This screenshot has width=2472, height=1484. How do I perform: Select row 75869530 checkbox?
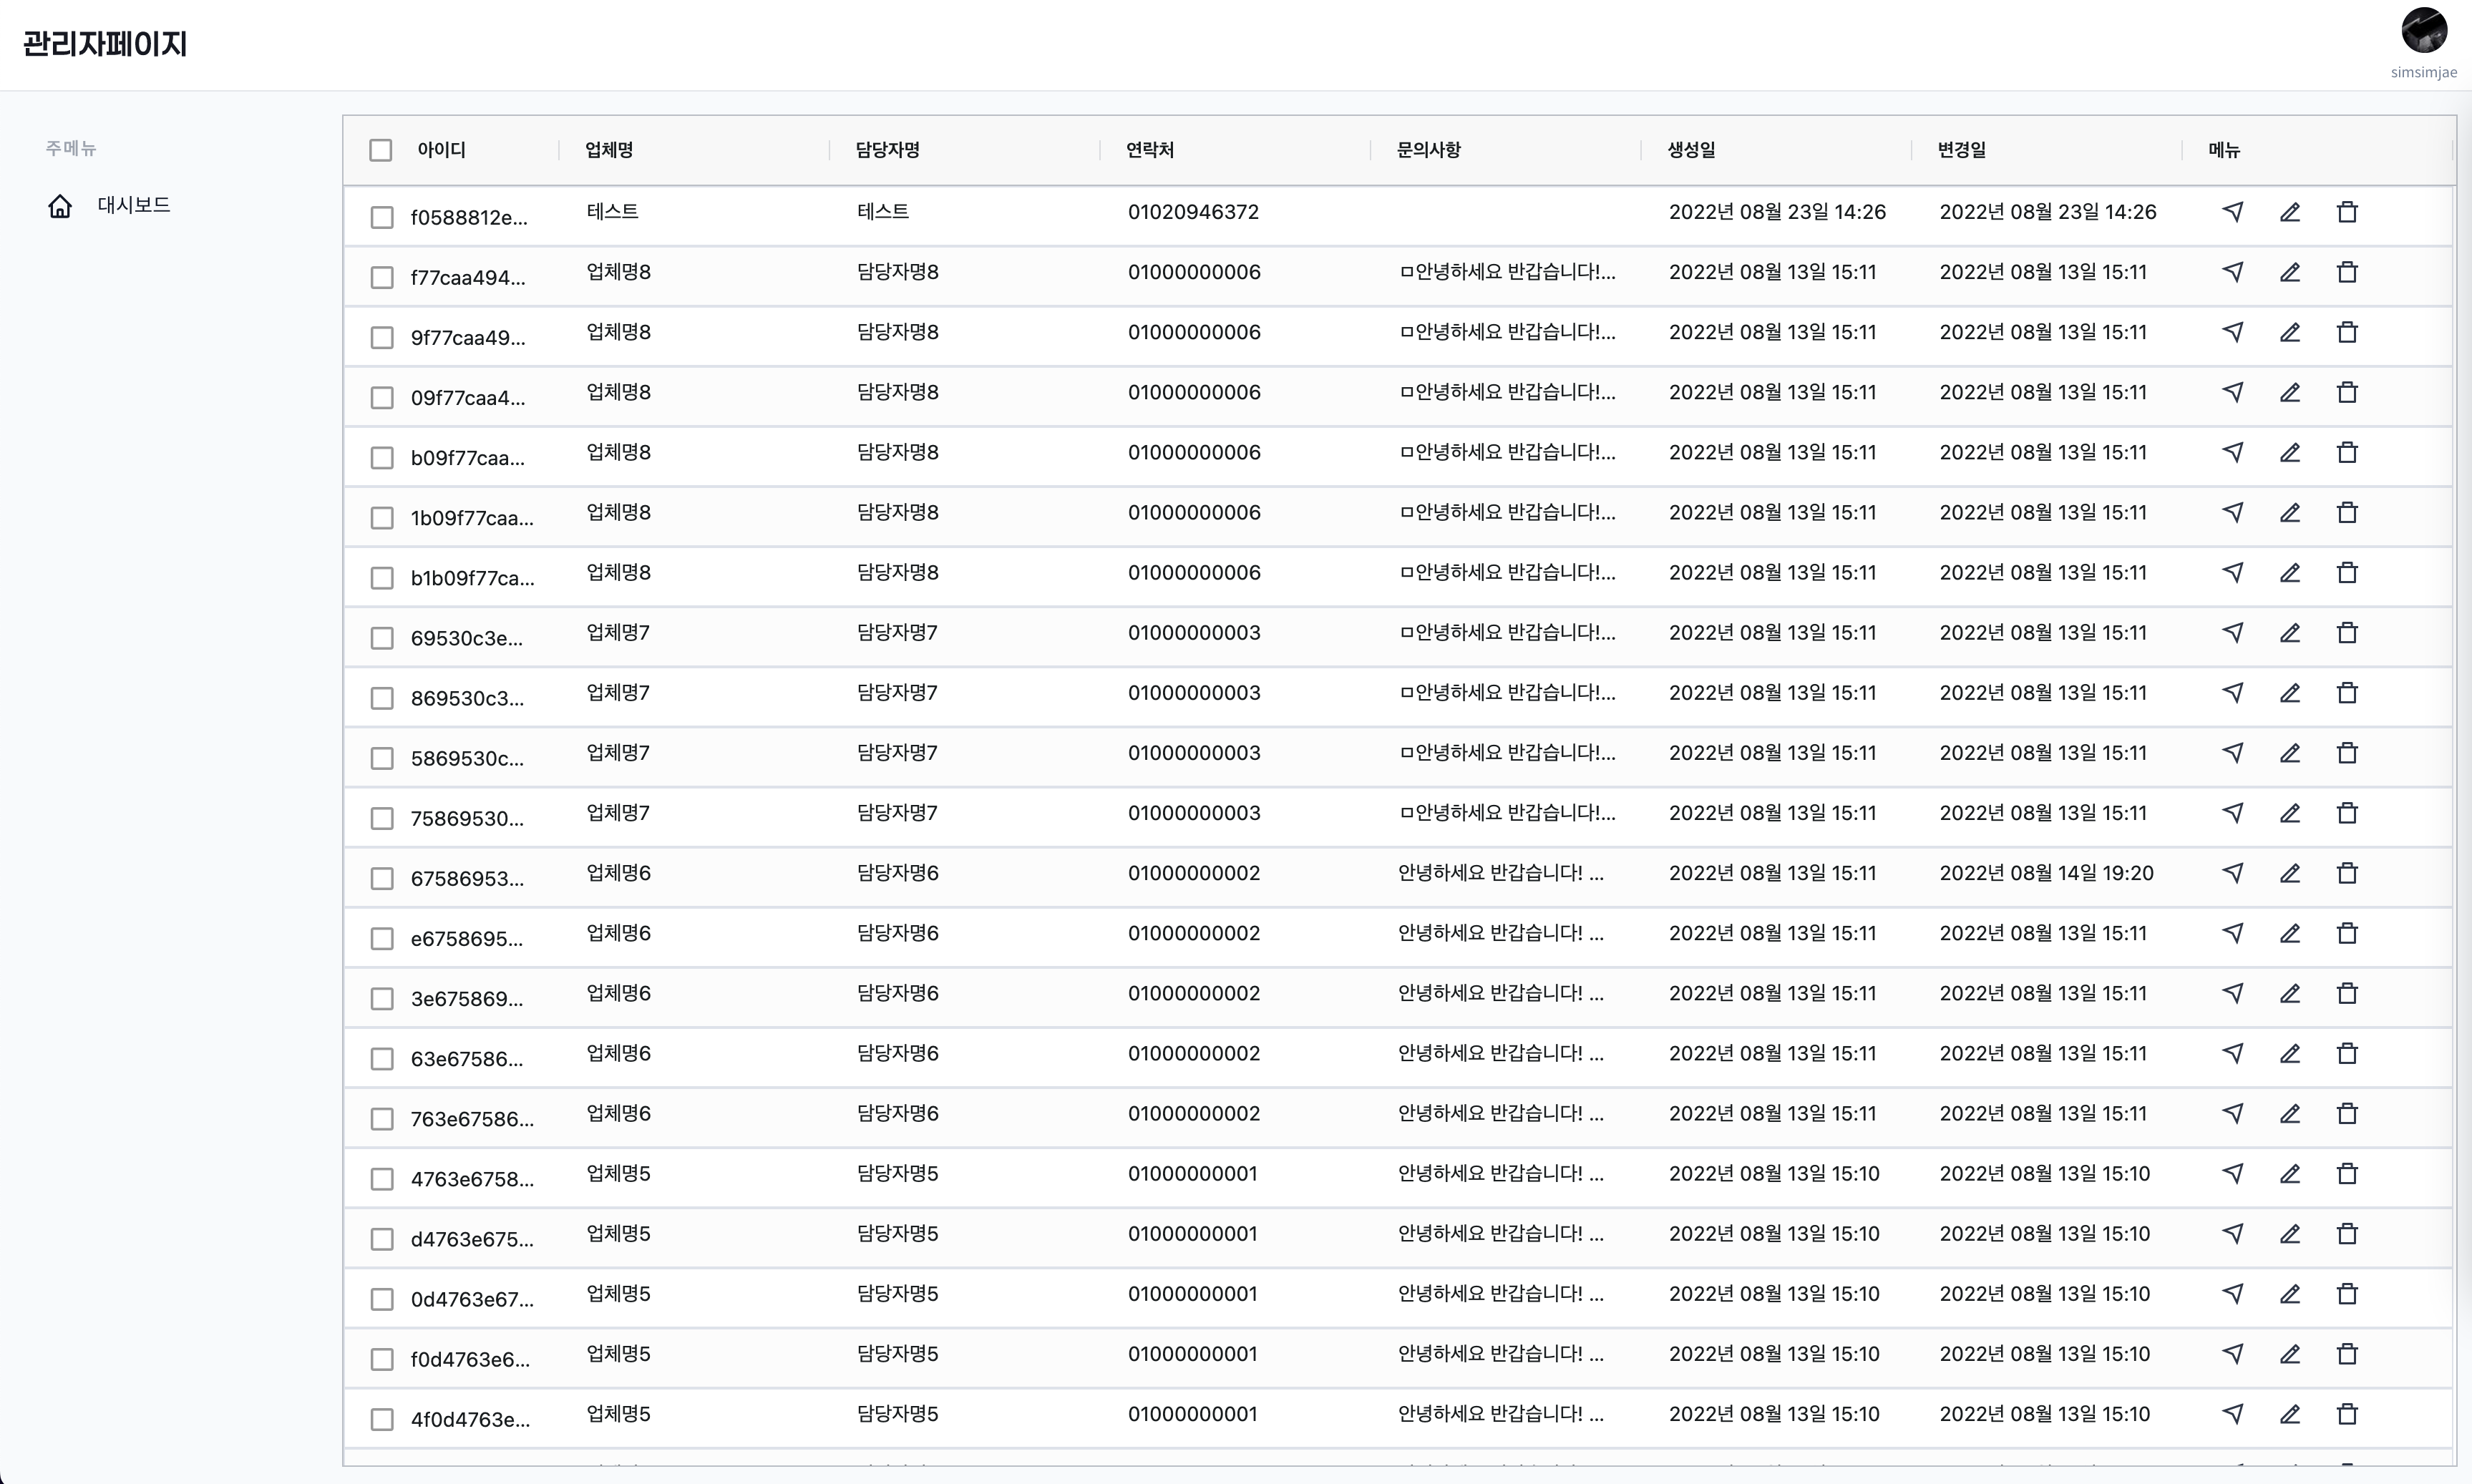382,818
